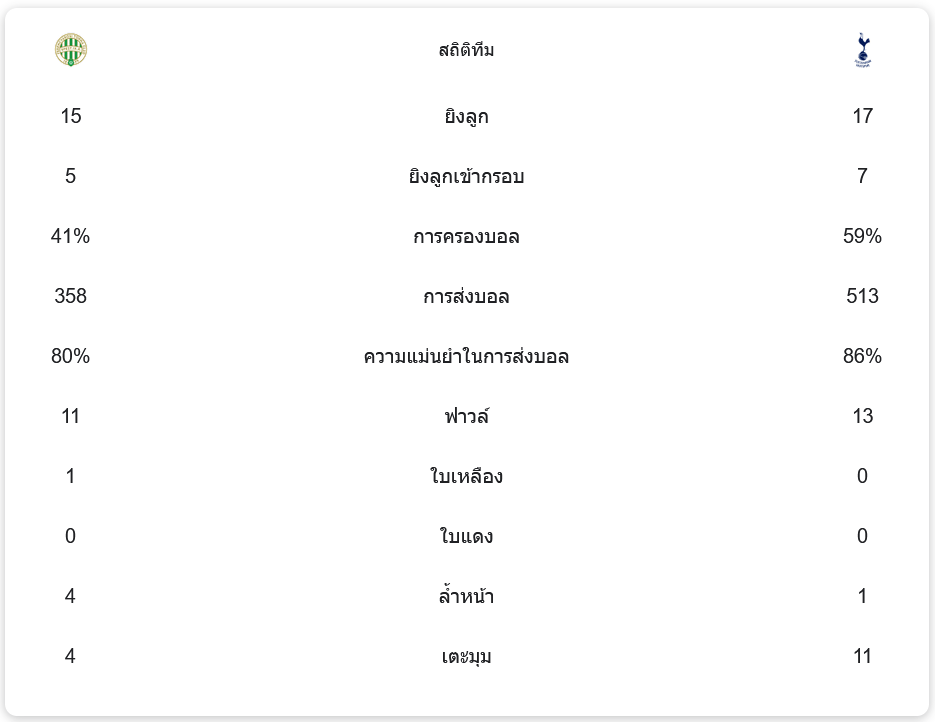Select the ความแม่นยำในการส่งบอล label
The width and height of the screenshot is (935, 722).
pyautogui.click(x=466, y=357)
